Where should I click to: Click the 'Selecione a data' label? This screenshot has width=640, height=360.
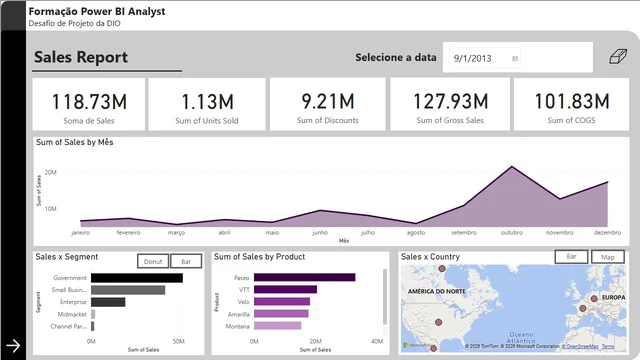pyautogui.click(x=396, y=58)
